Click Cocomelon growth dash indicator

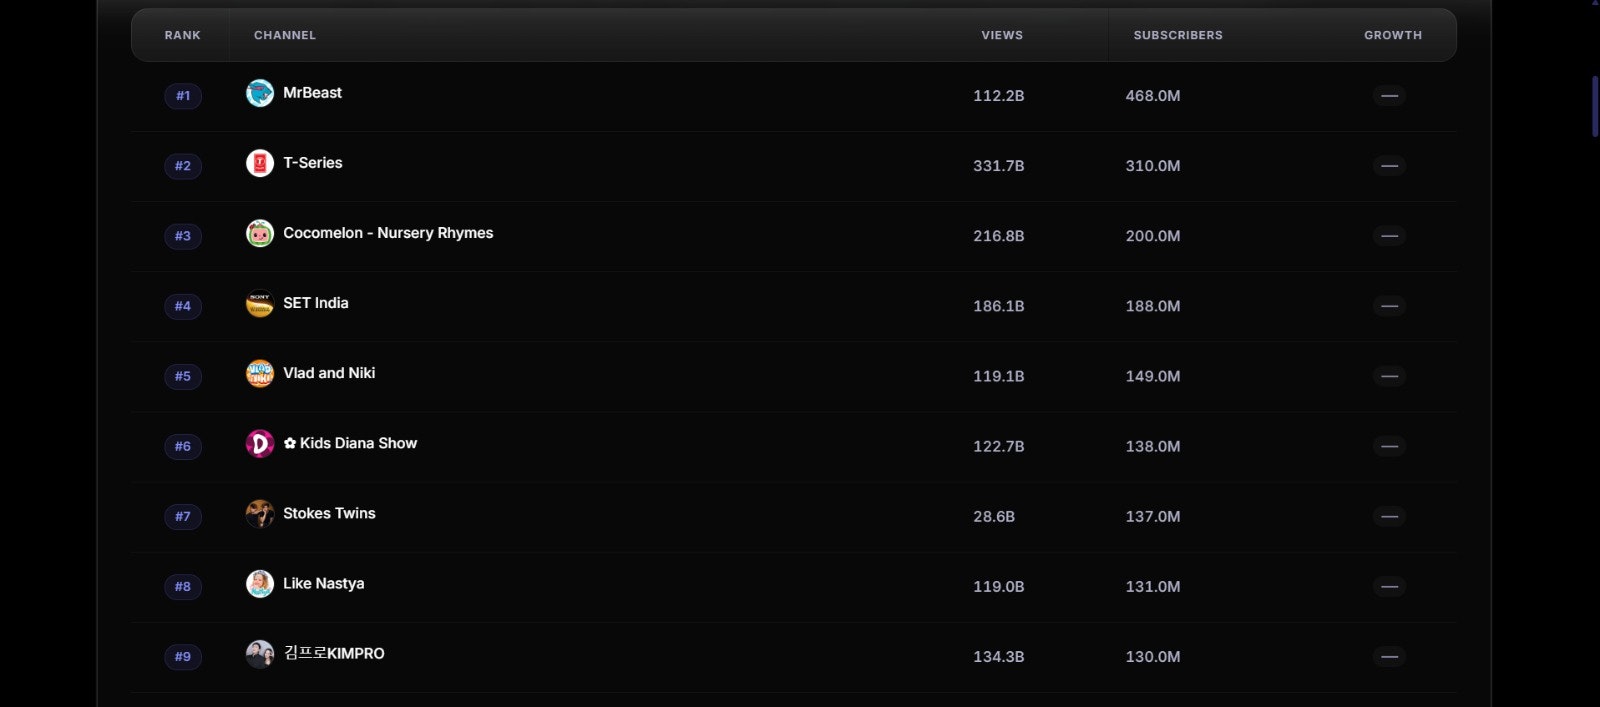click(1389, 236)
